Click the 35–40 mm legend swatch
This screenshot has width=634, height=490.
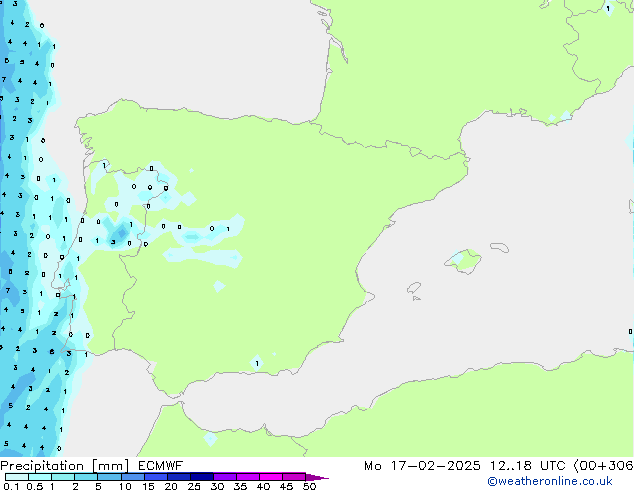click(x=247, y=477)
